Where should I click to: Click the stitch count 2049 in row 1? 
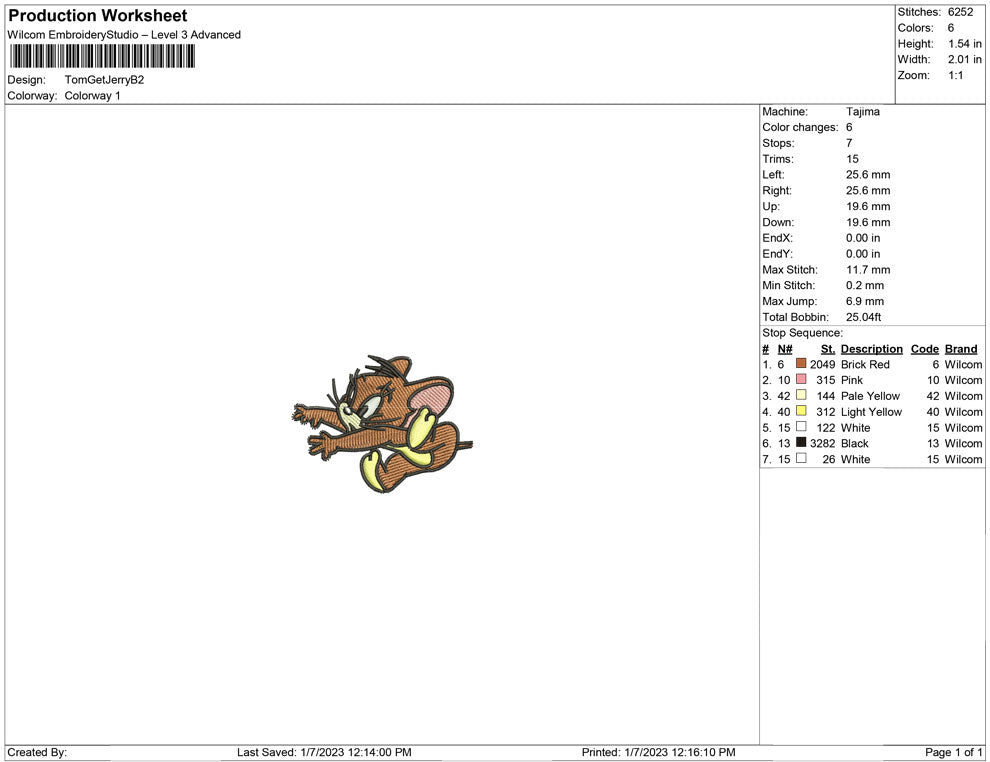click(823, 364)
